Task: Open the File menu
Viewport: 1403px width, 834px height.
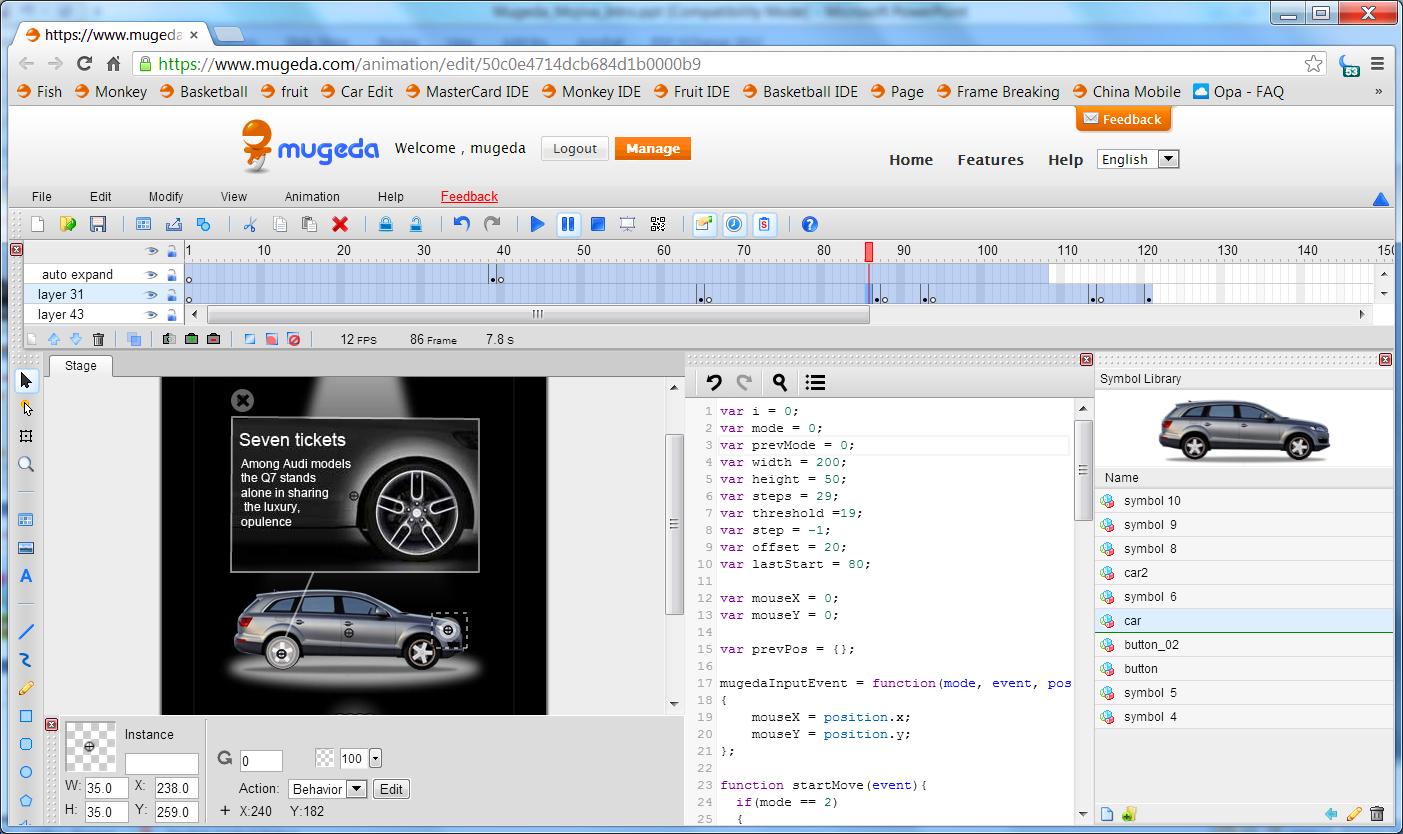Action: (x=41, y=196)
